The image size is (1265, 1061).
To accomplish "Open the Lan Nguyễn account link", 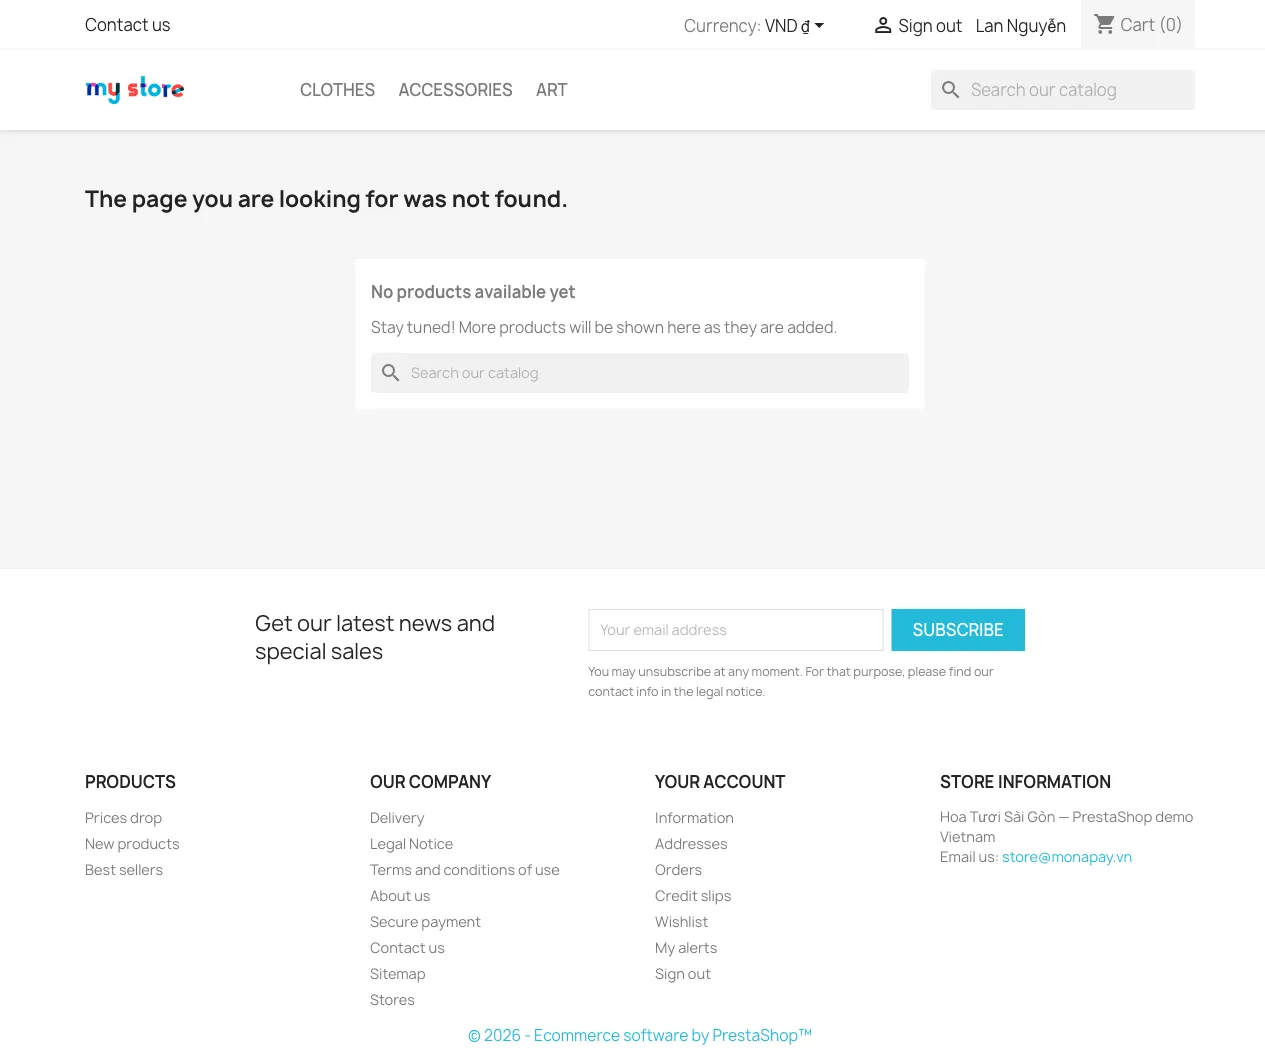I will 1021,26.
